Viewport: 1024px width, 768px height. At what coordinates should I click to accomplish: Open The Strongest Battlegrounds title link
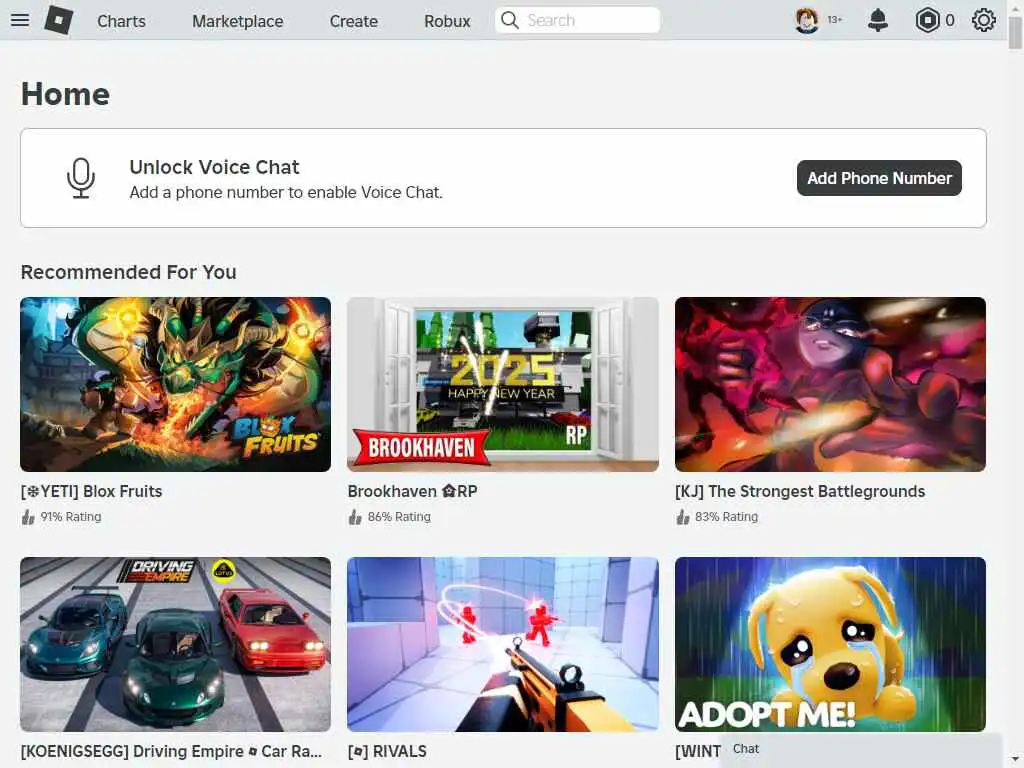(800, 491)
